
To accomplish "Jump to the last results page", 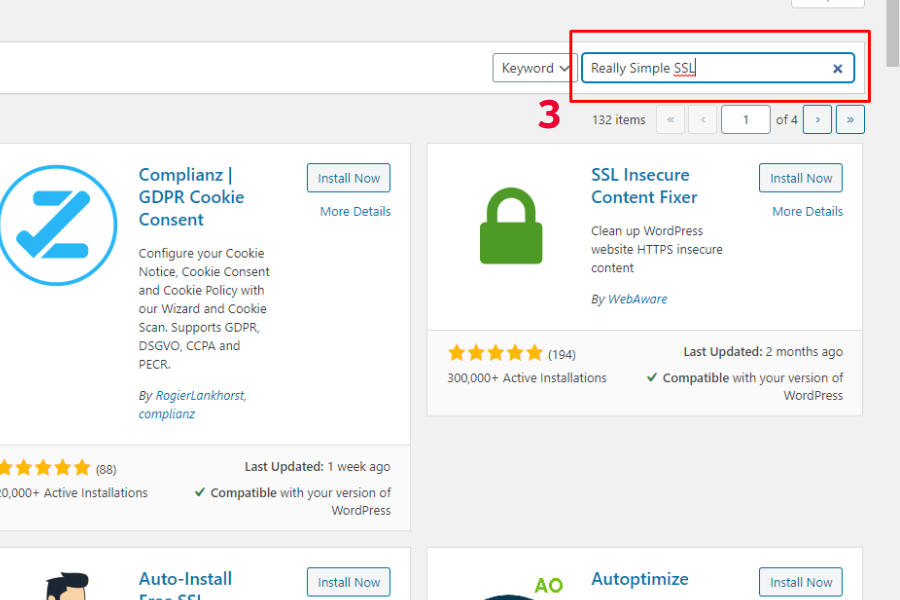I will click(850, 120).
